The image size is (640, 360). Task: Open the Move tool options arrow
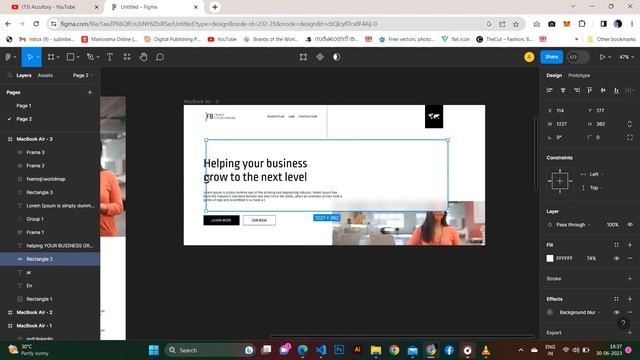coord(38,57)
